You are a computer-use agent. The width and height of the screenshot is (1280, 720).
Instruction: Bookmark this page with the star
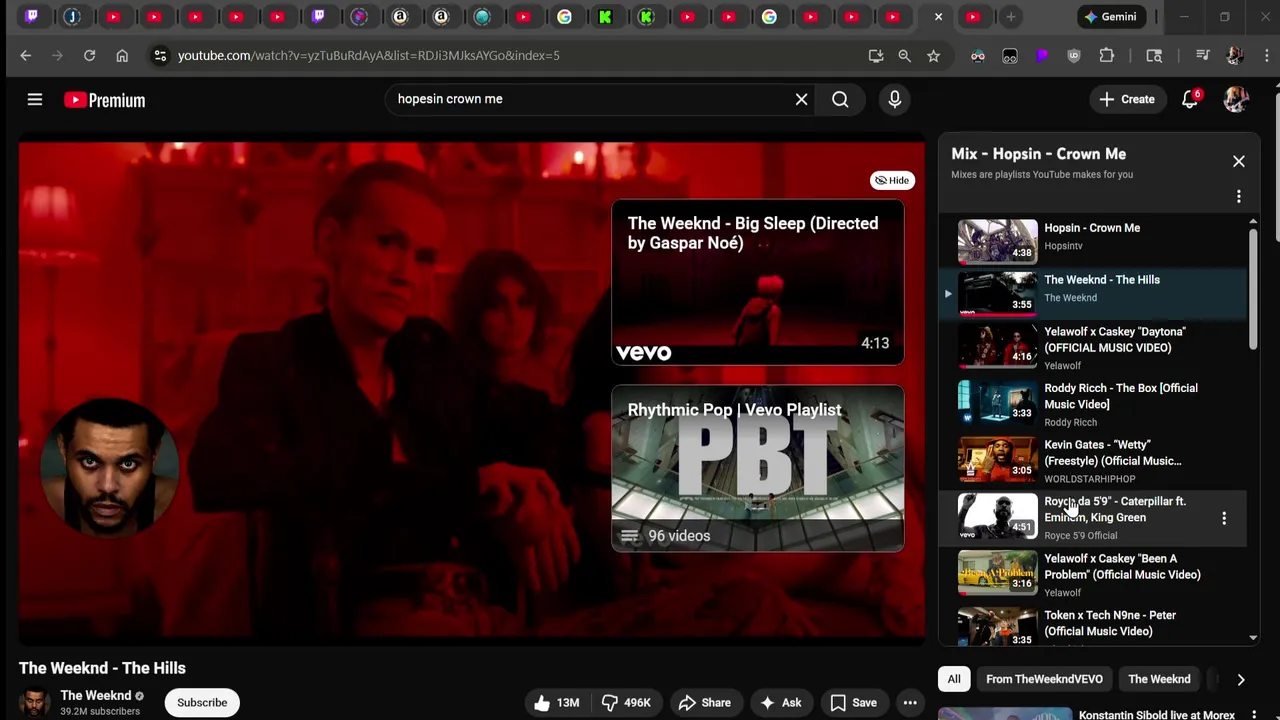click(x=933, y=56)
